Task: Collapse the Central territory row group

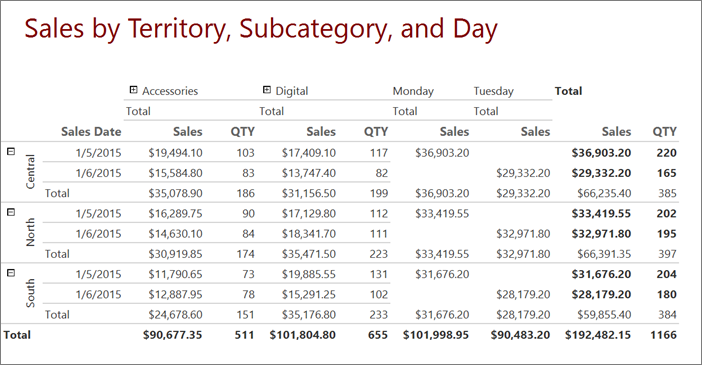Action: pos(11,151)
